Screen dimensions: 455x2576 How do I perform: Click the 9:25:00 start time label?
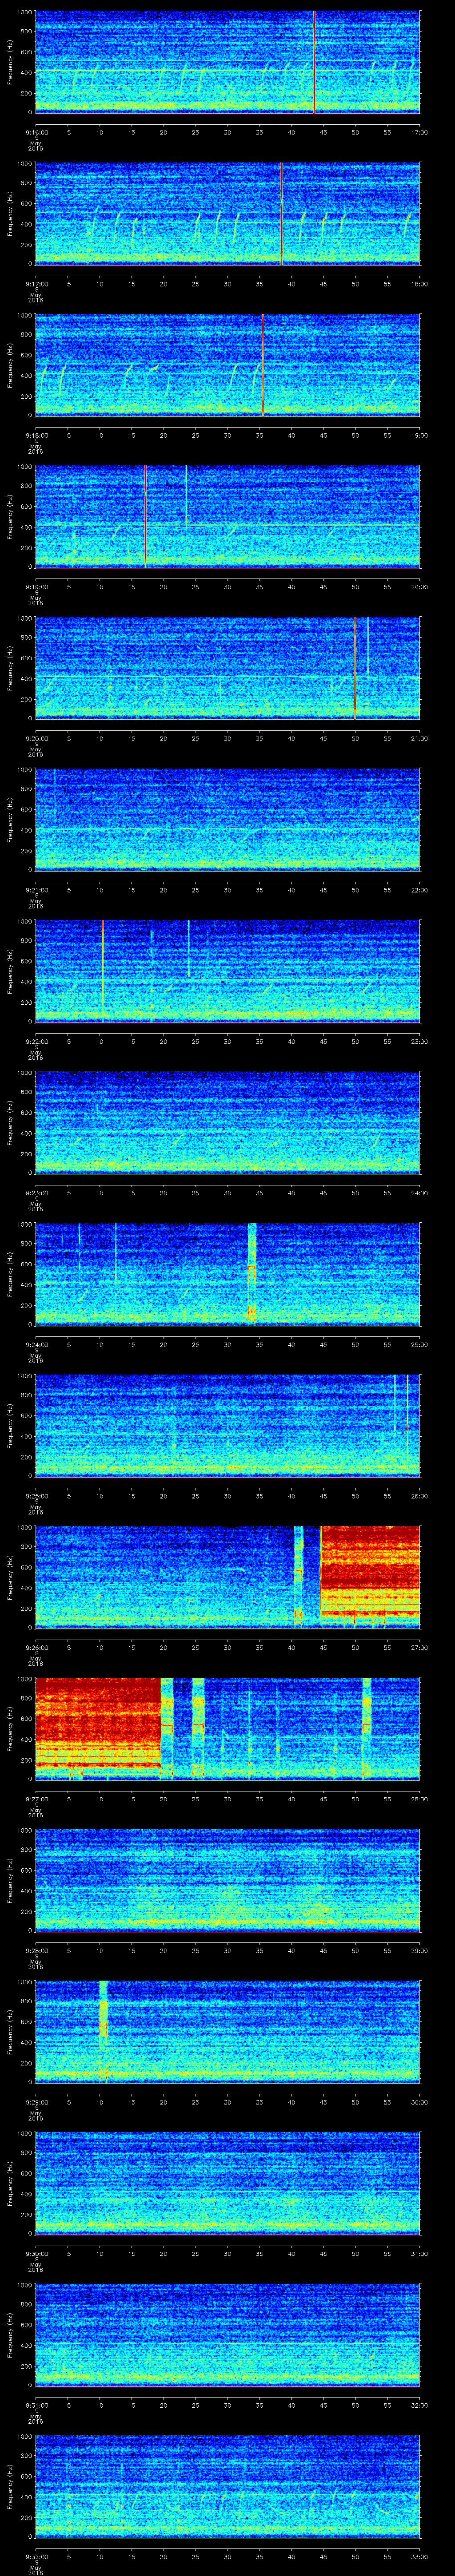(36, 1496)
